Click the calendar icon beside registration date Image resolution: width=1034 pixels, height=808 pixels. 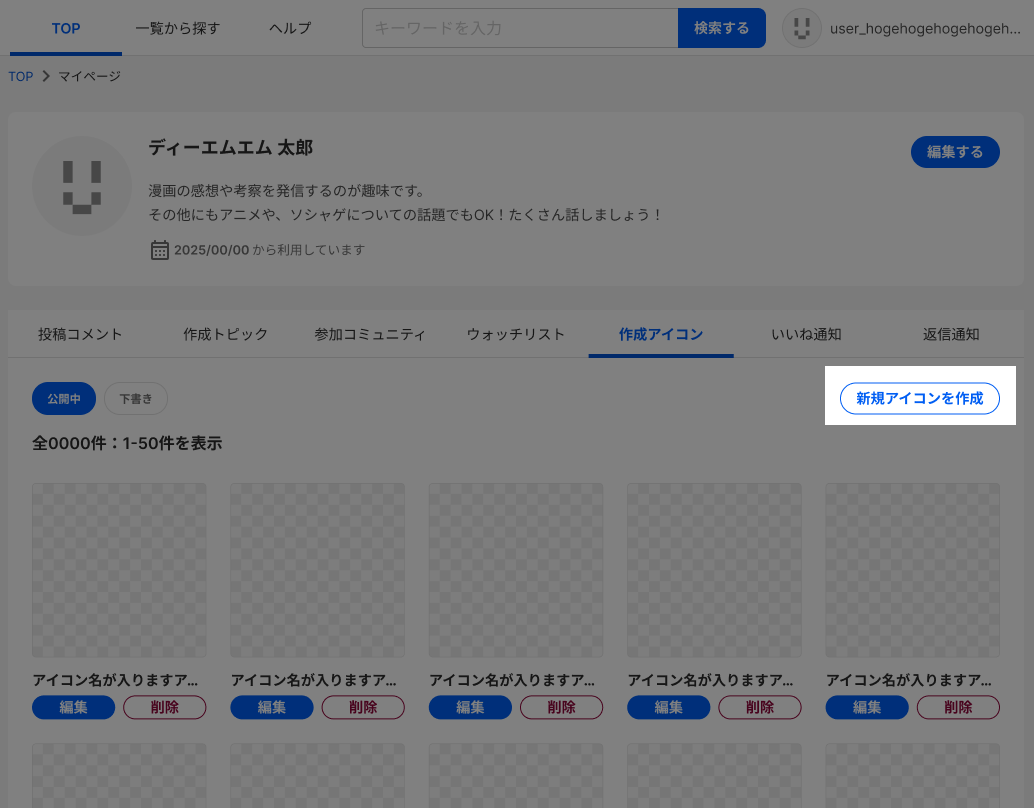pyautogui.click(x=160, y=250)
